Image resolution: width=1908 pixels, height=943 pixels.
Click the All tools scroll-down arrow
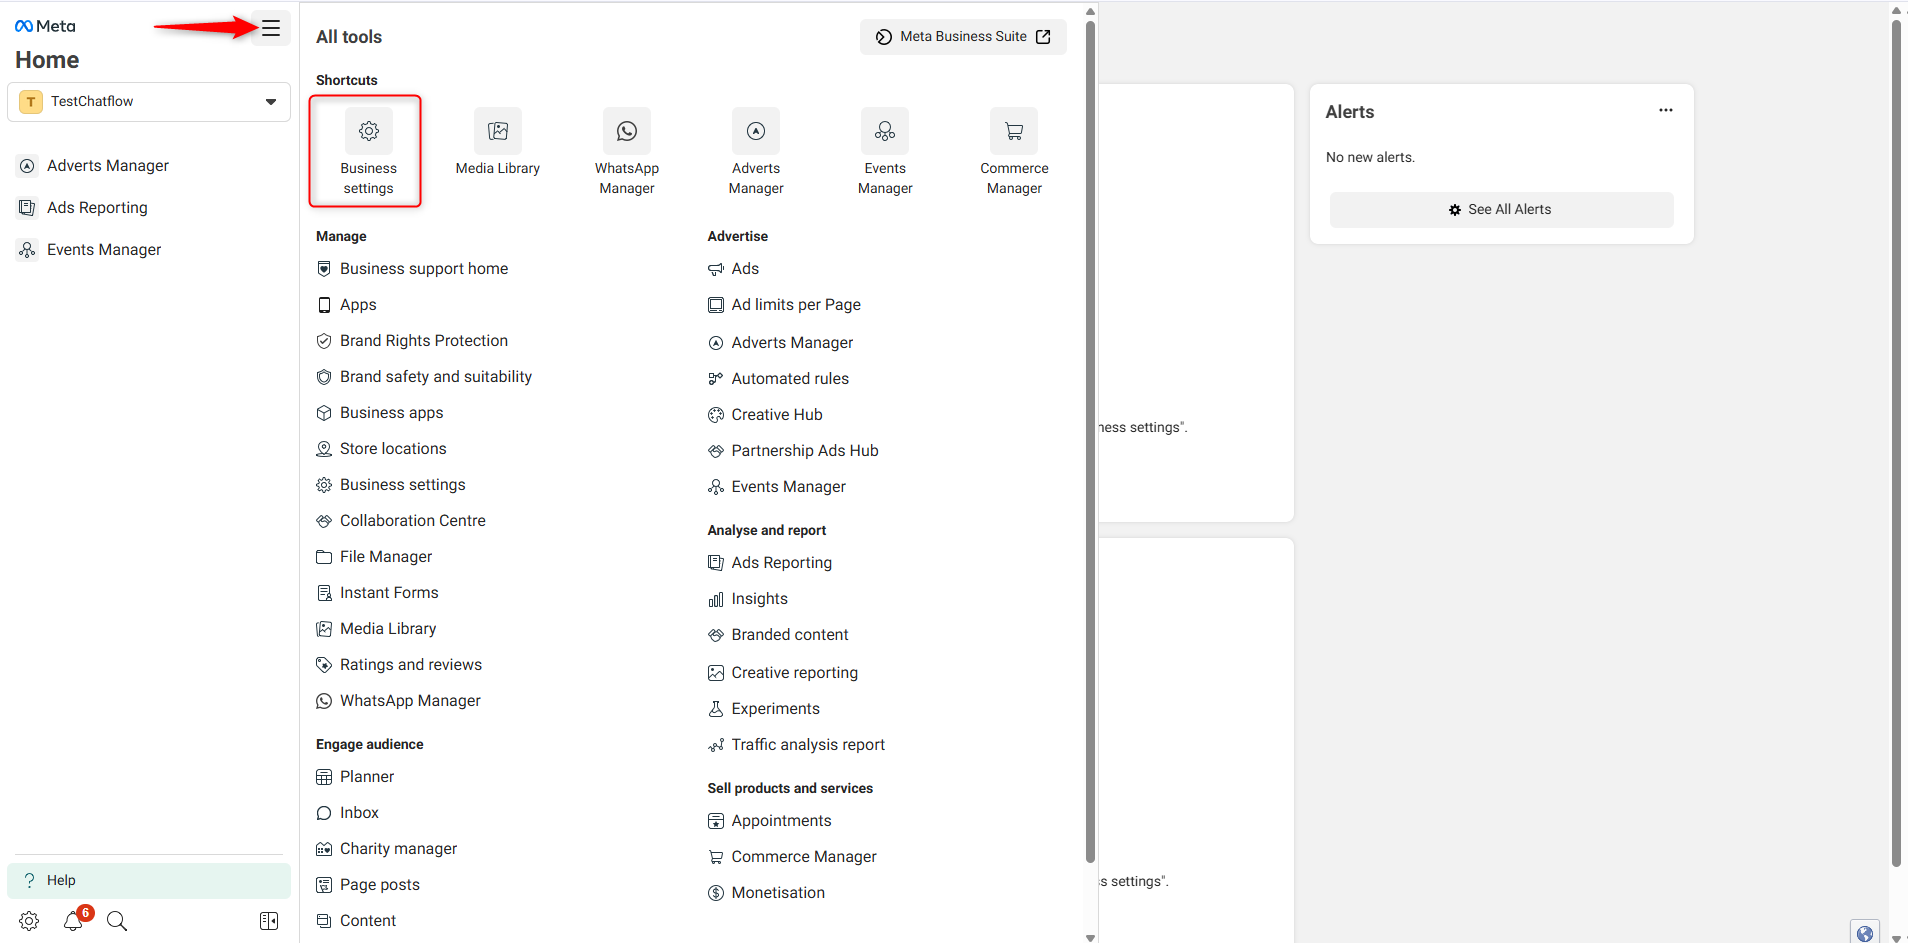pyautogui.click(x=1090, y=937)
